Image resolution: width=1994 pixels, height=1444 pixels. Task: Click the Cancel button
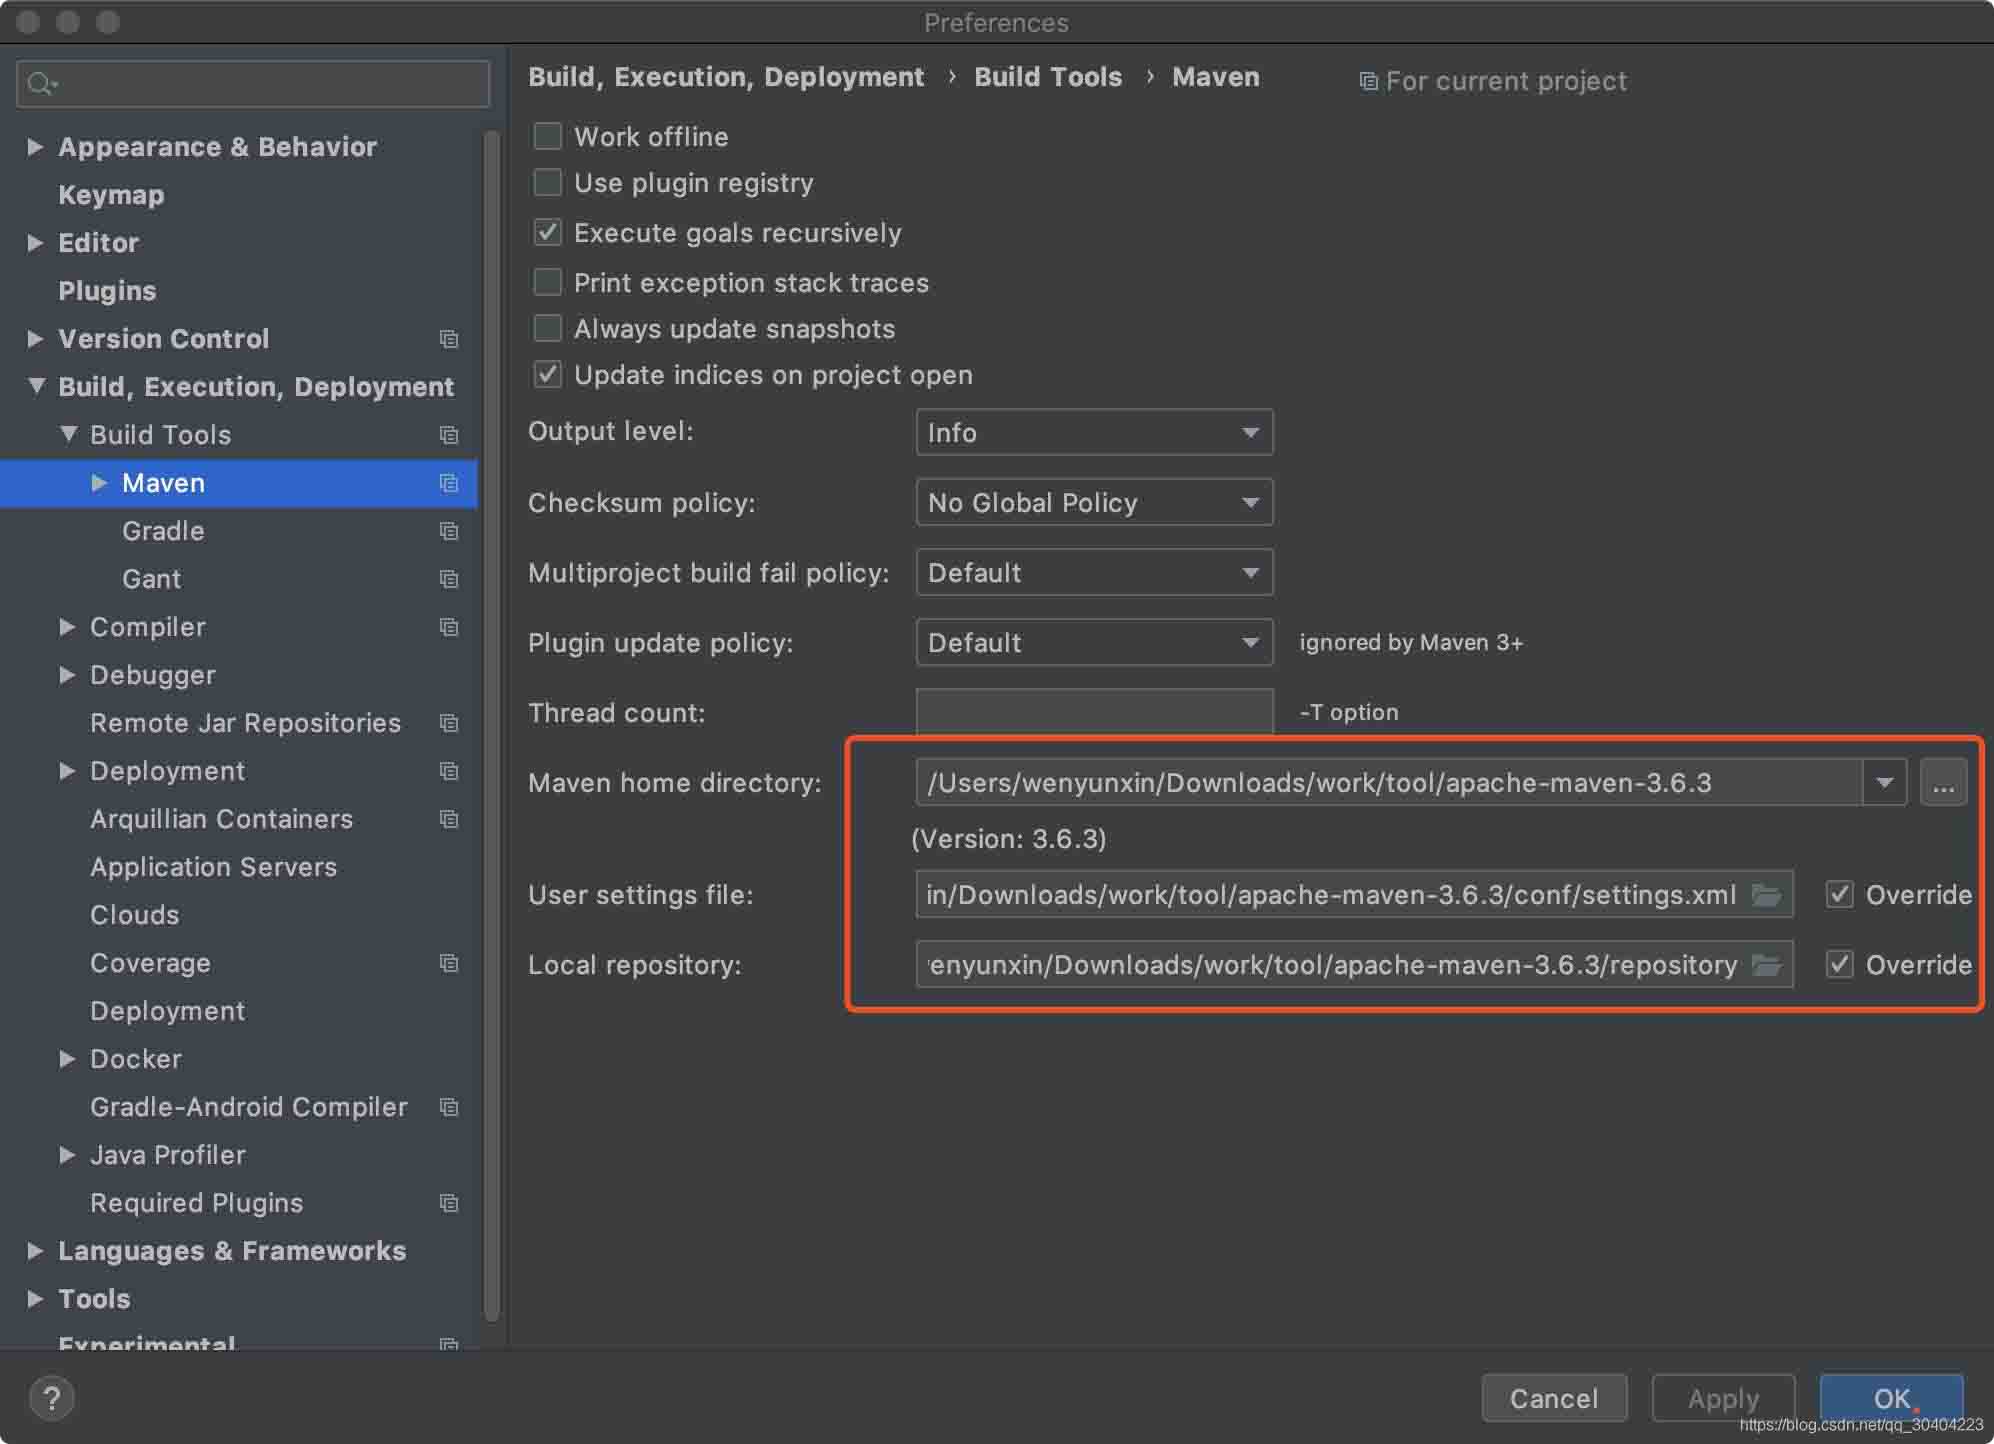click(x=1554, y=1398)
